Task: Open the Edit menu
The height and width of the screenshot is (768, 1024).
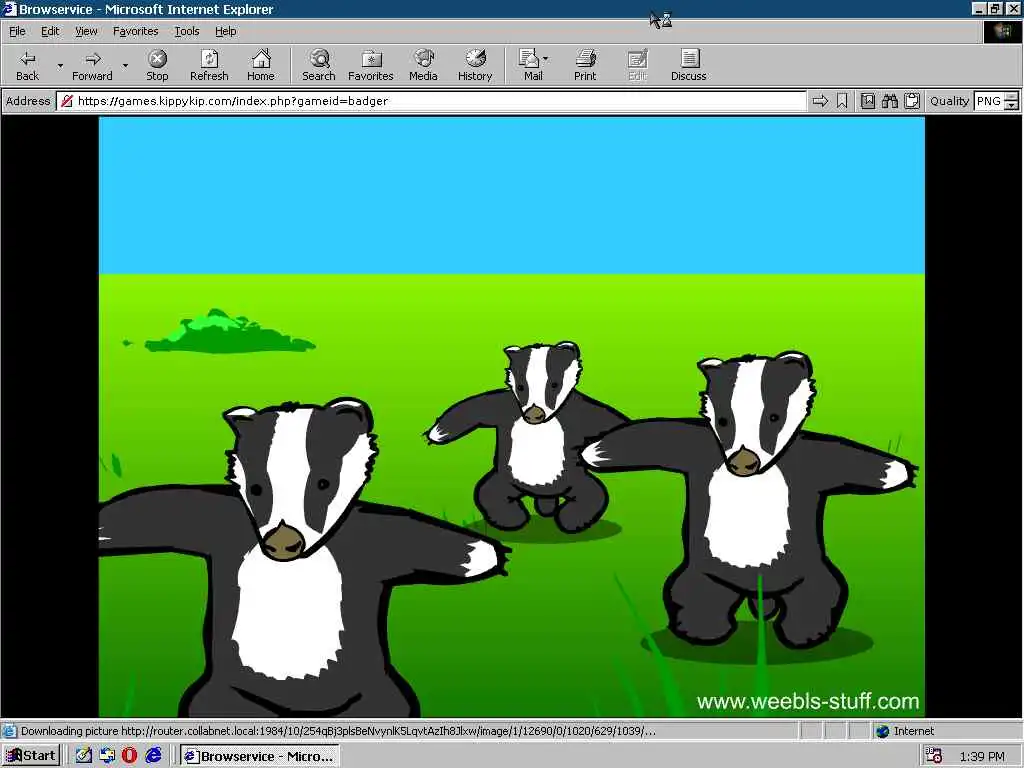Action: coord(50,31)
